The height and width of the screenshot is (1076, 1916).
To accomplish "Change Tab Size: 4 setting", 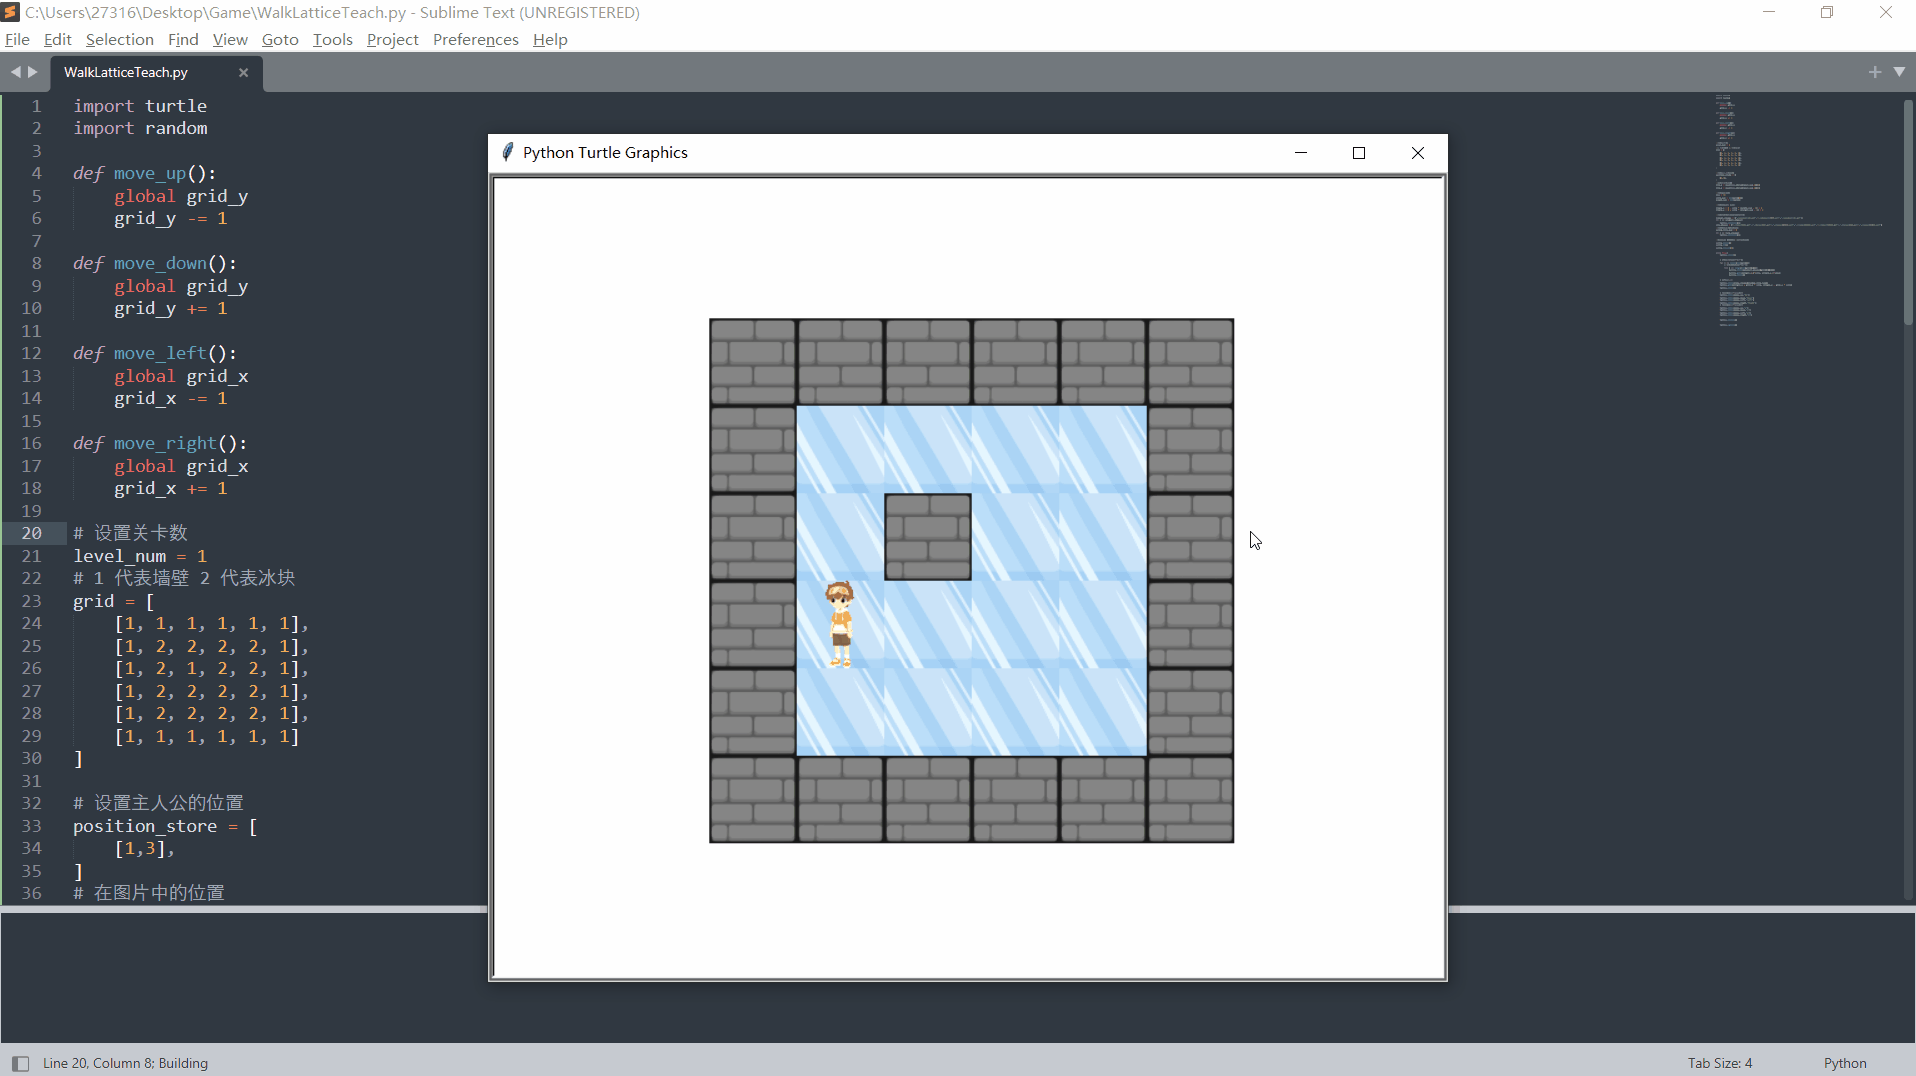I will pos(1720,1063).
